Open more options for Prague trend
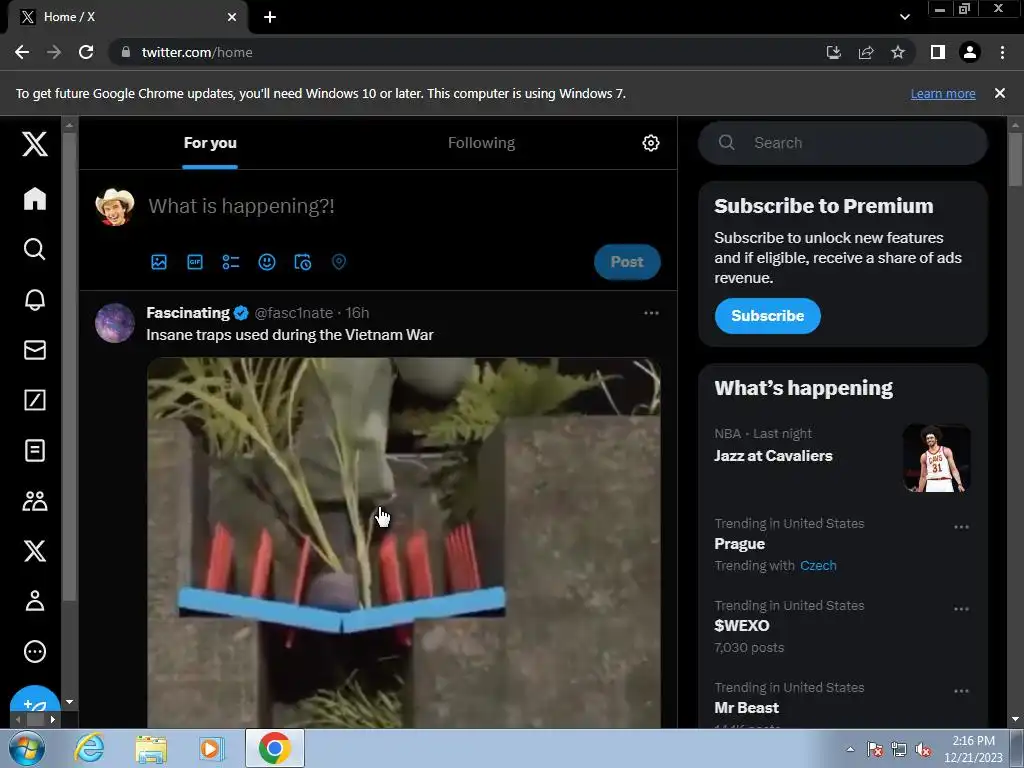 coord(961,527)
